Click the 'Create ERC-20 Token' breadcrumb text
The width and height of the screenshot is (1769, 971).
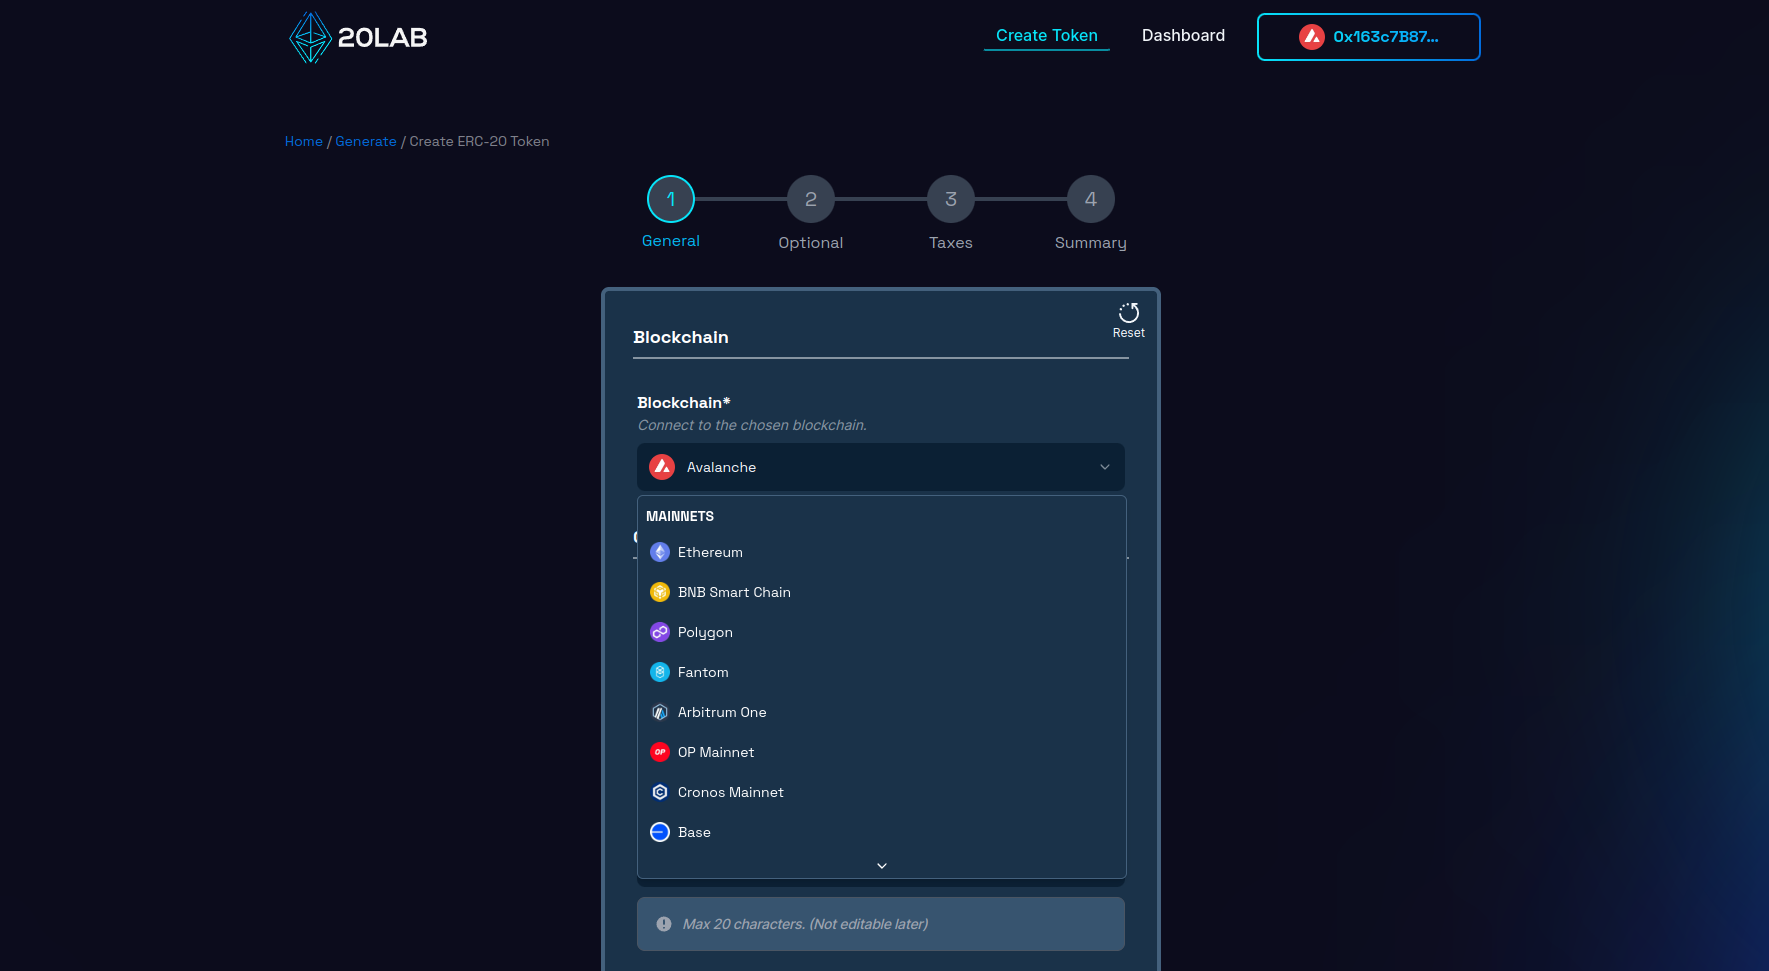point(479,141)
